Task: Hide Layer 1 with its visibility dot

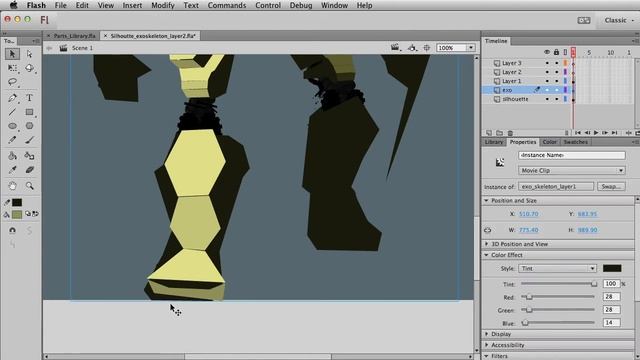Action: (547, 81)
